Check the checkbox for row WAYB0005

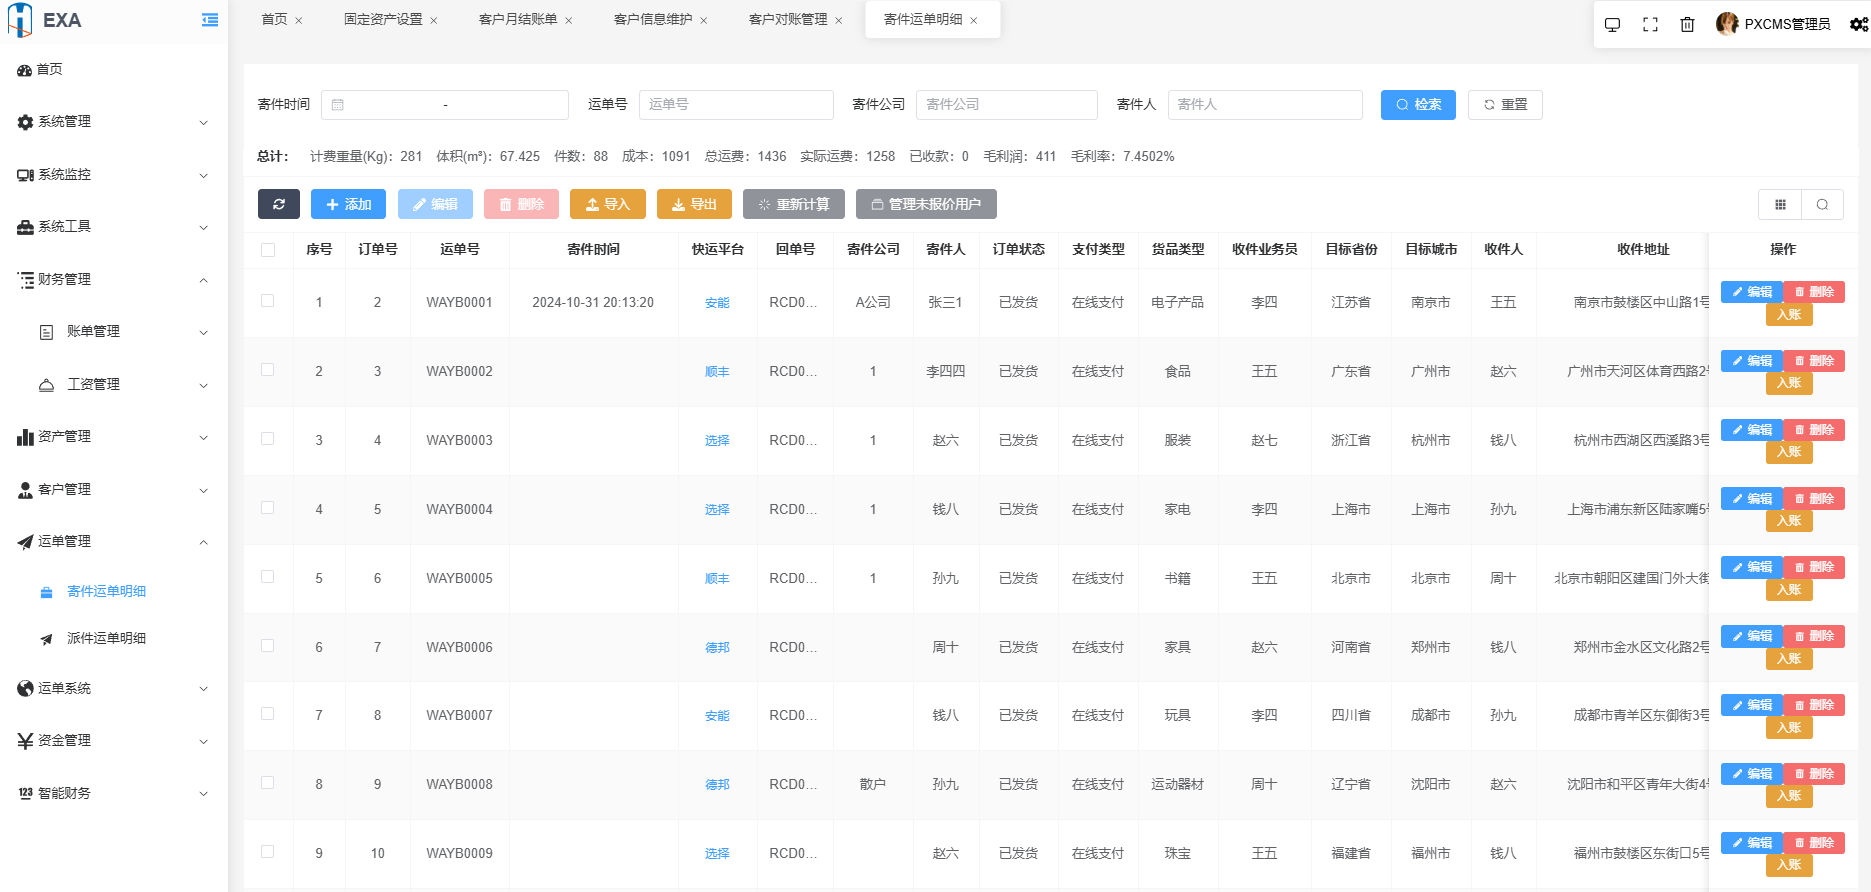click(268, 577)
